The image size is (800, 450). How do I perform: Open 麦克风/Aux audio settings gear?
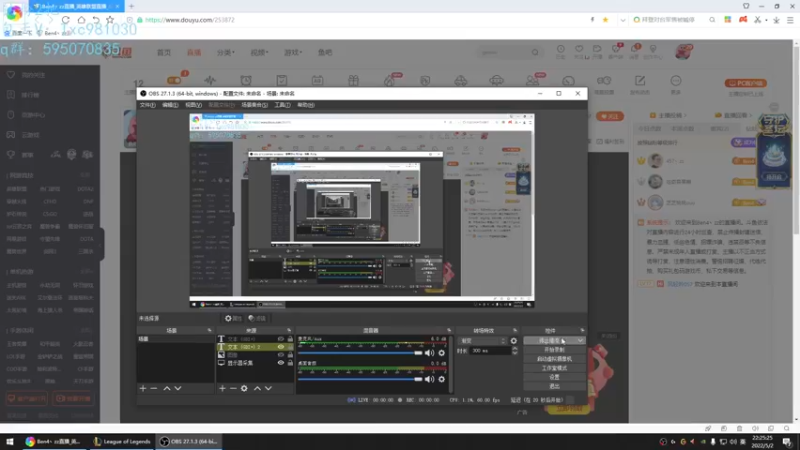[442, 353]
